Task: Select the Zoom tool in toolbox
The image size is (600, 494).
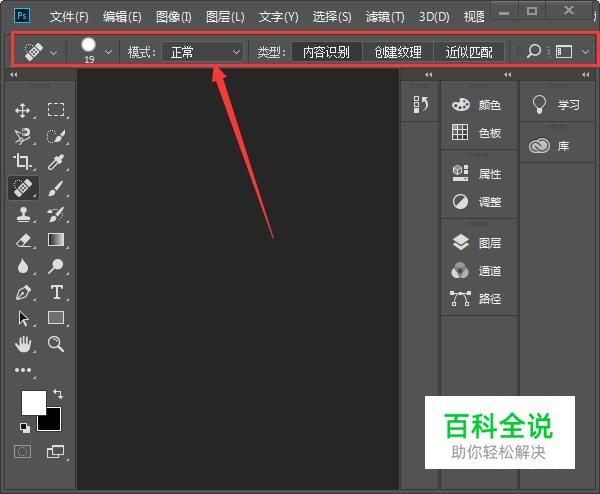Action: pos(56,344)
